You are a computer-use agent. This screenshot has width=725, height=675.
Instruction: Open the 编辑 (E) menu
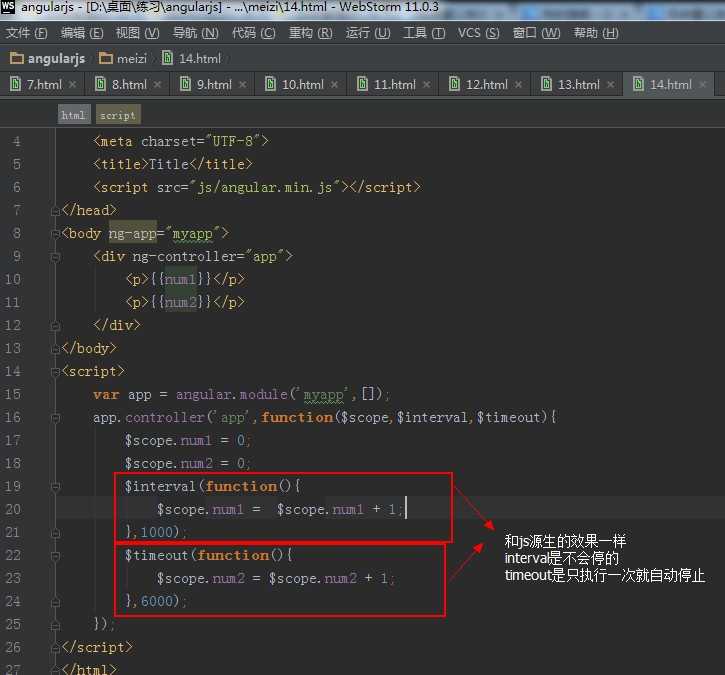(x=82, y=33)
